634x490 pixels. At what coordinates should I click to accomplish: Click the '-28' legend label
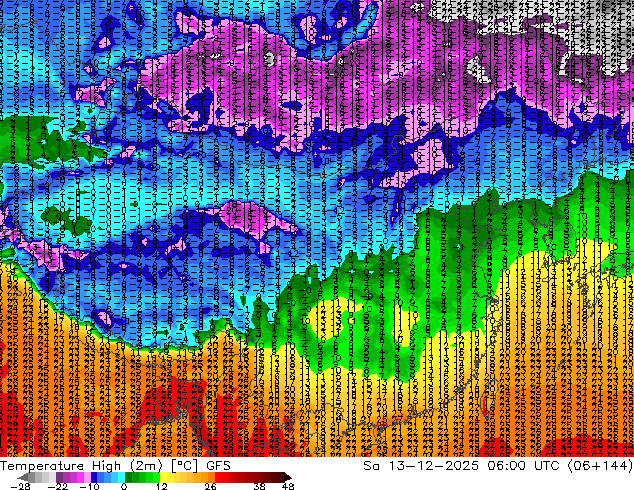(x=20, y=486)
